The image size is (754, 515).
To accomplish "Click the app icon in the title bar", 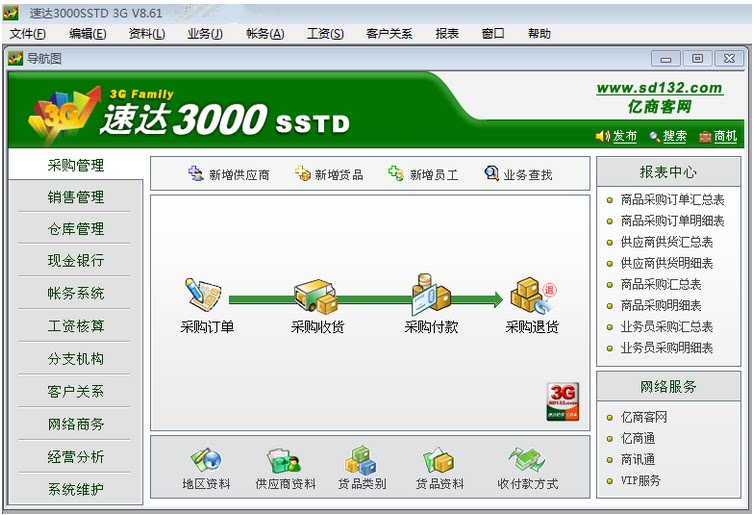I will tap(11, 13).
